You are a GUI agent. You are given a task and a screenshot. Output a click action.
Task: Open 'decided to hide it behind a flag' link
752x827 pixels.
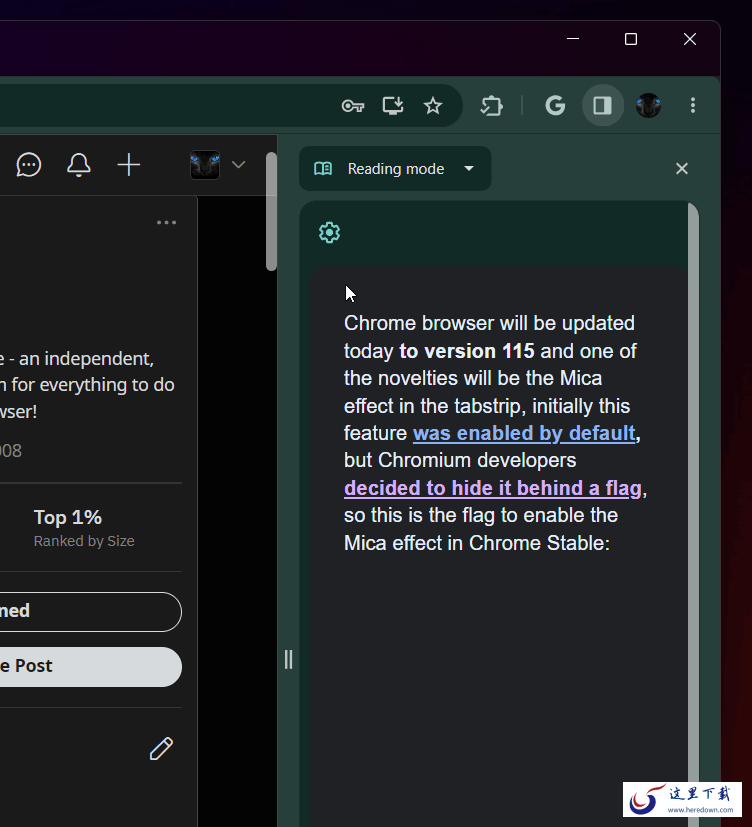click(493, 488)
